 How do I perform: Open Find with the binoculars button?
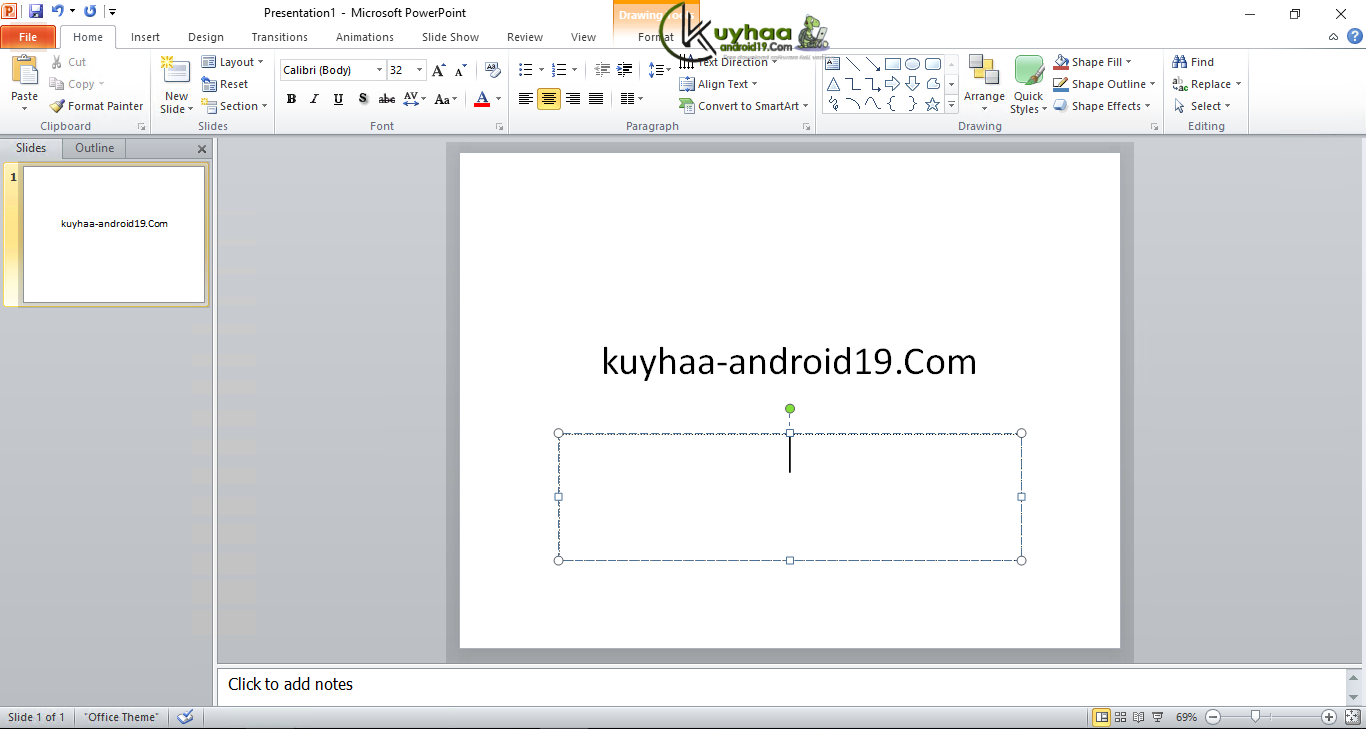(1193, 62)
